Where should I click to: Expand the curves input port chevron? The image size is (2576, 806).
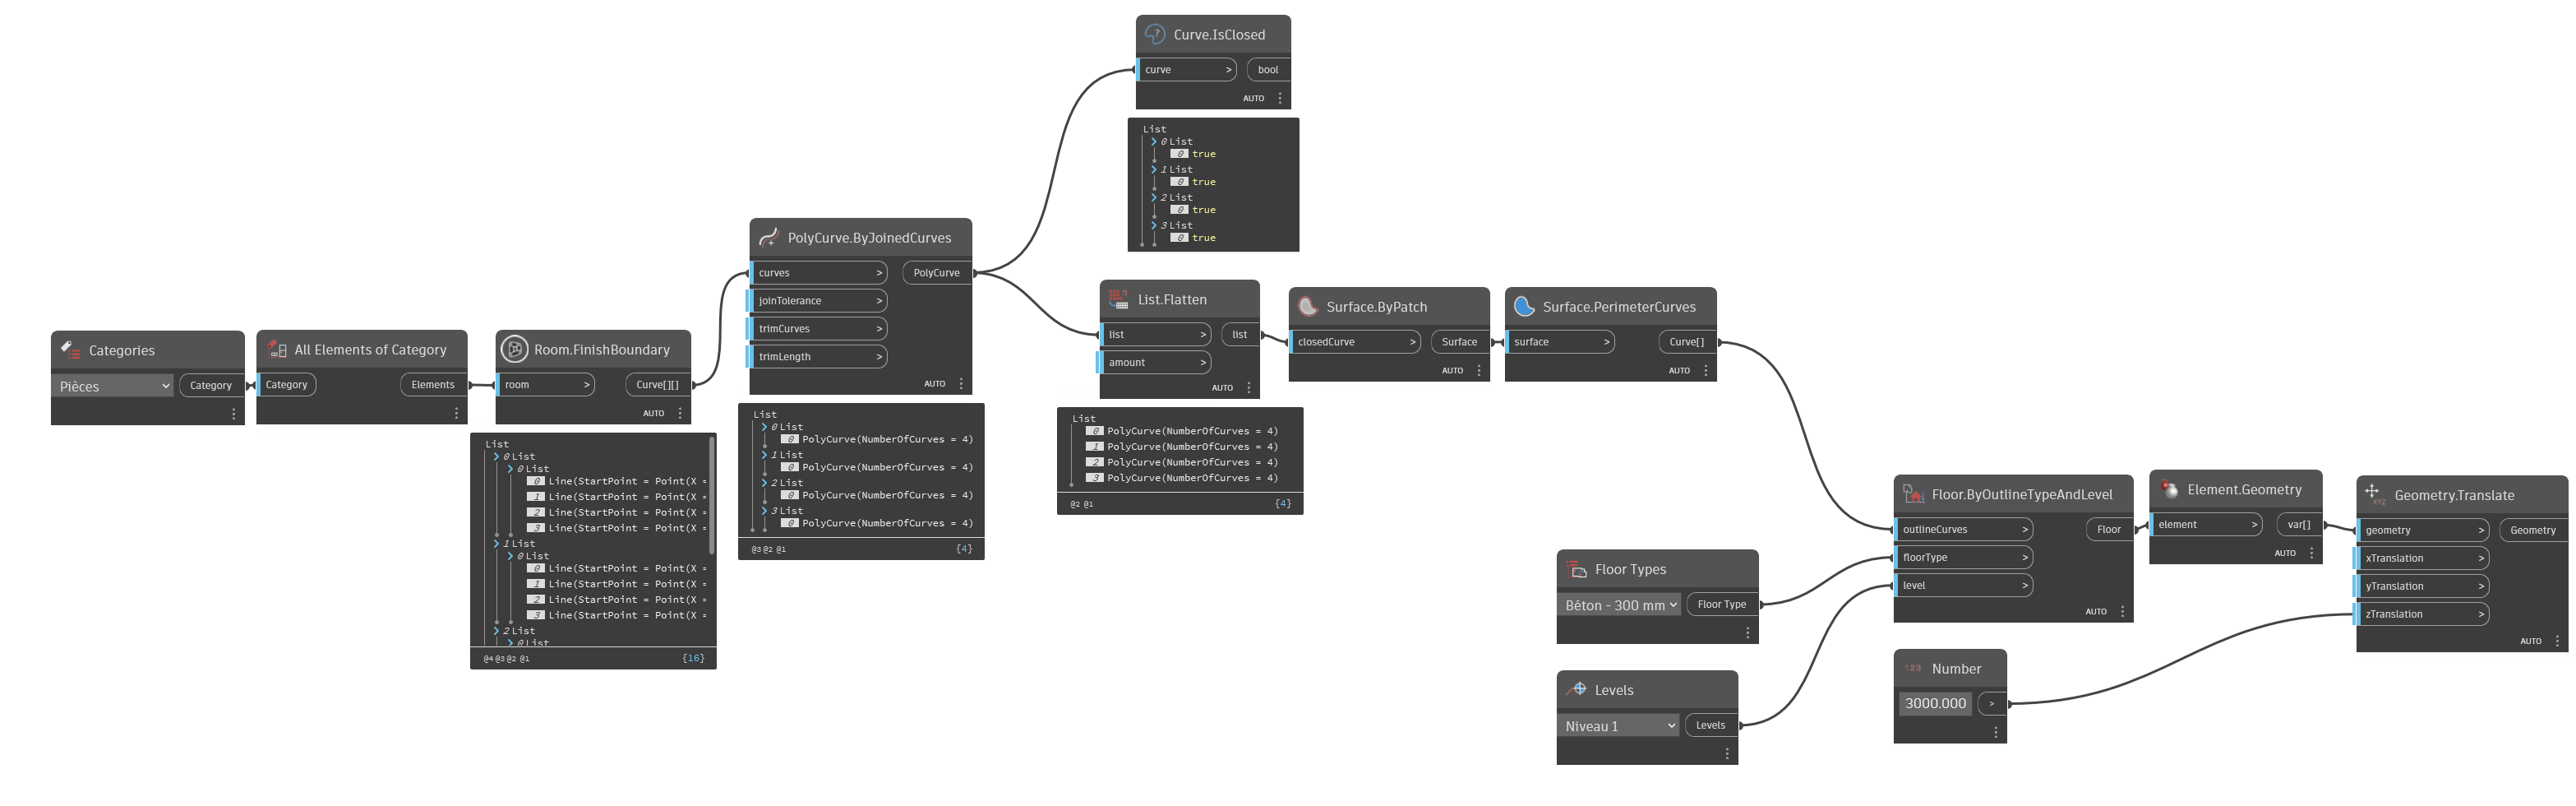tap(879, 272)
